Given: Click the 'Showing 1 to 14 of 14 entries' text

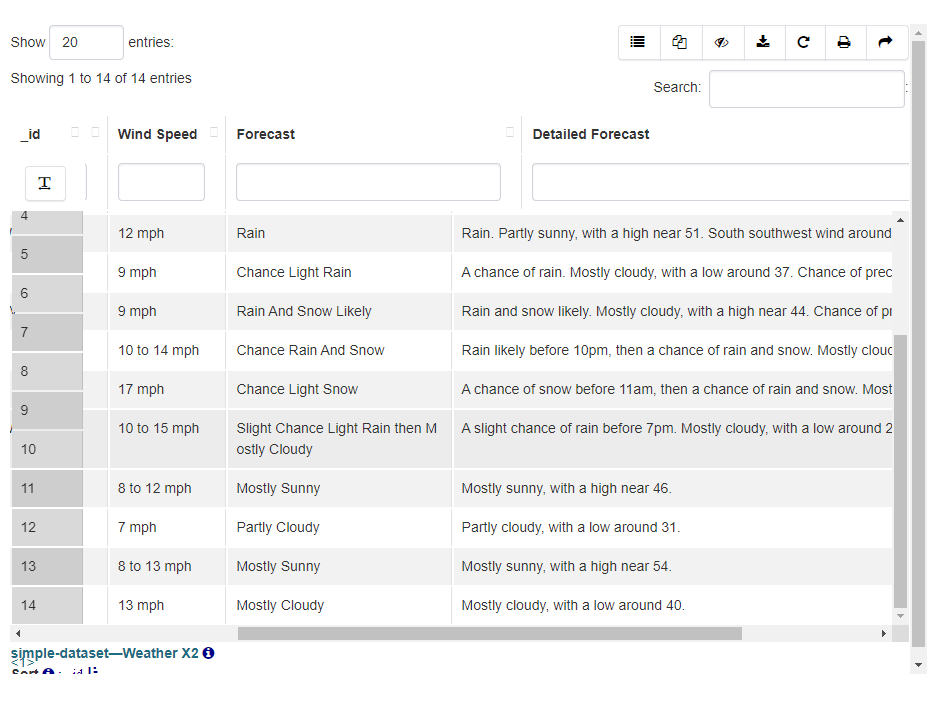Looking at the screenshot, I should click(x=101, y=79).
